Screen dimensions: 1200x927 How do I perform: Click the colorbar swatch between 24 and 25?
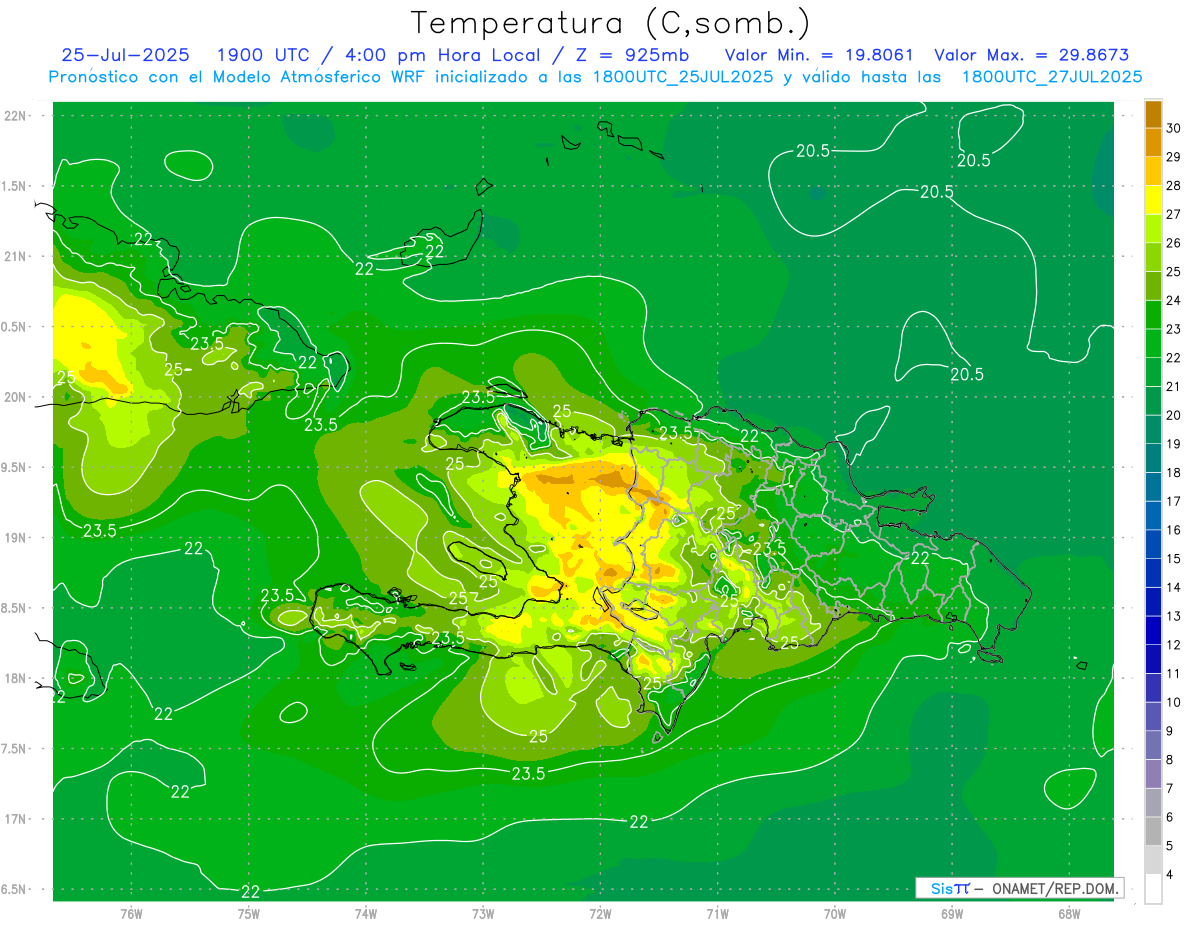(x=1153, y=286)
